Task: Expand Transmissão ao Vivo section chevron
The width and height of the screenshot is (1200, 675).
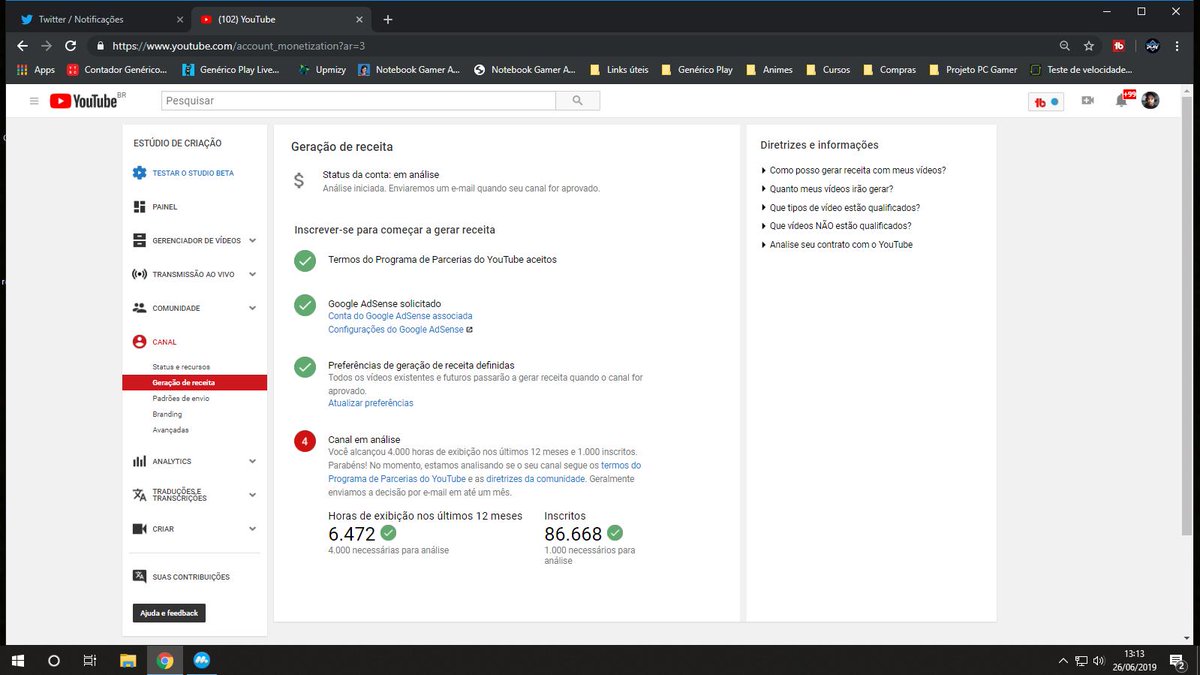Action: click(252, 274)
